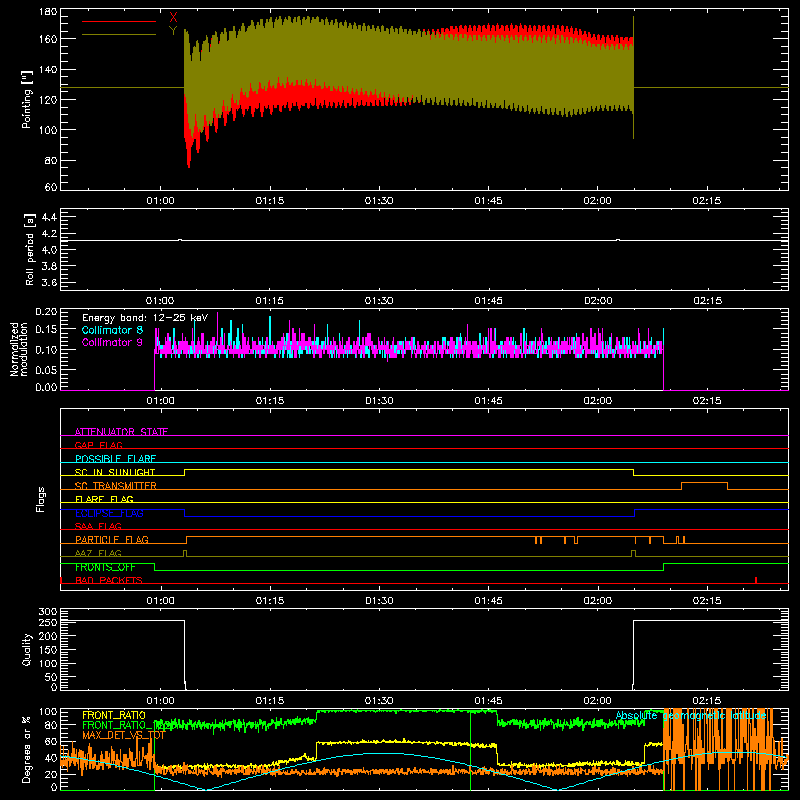Click the olive Y legend line sample
Screen dimensions: 800x800
119,34
